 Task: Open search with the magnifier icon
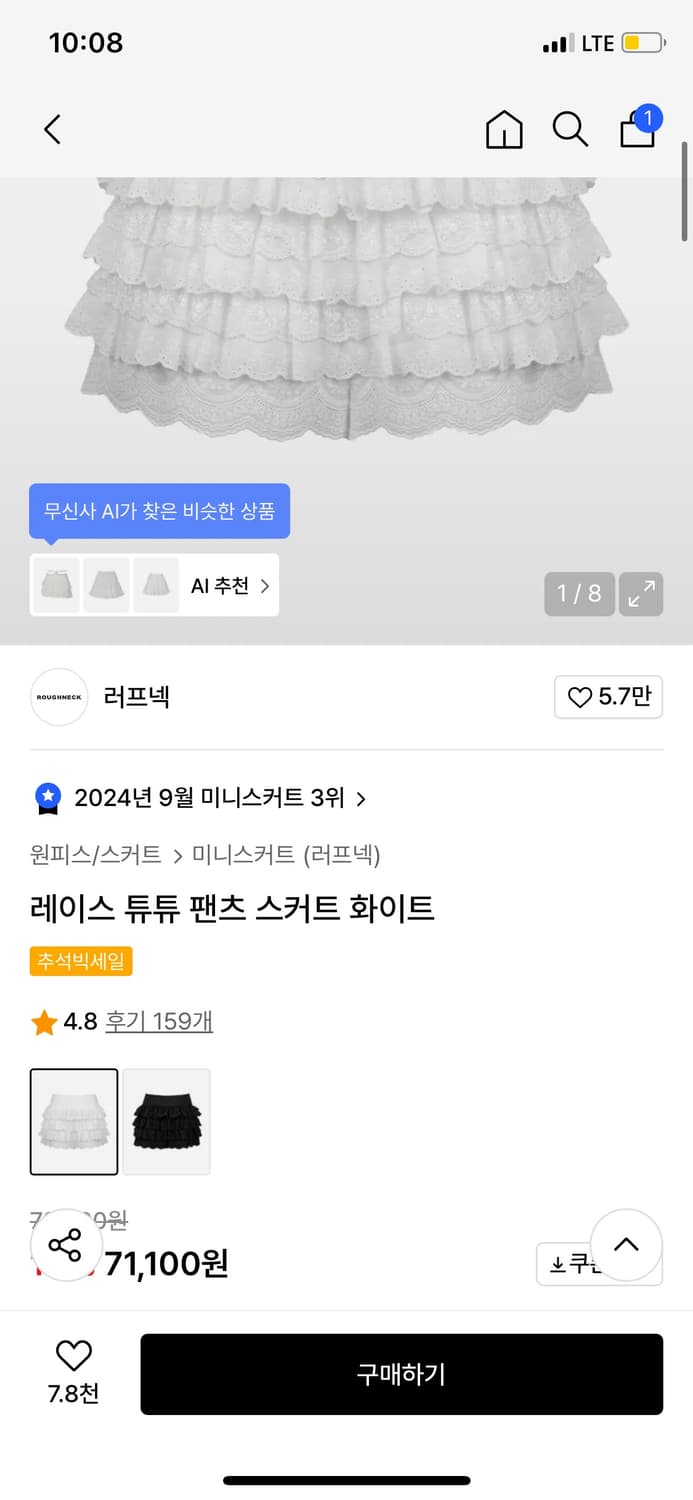click(570, 129)
